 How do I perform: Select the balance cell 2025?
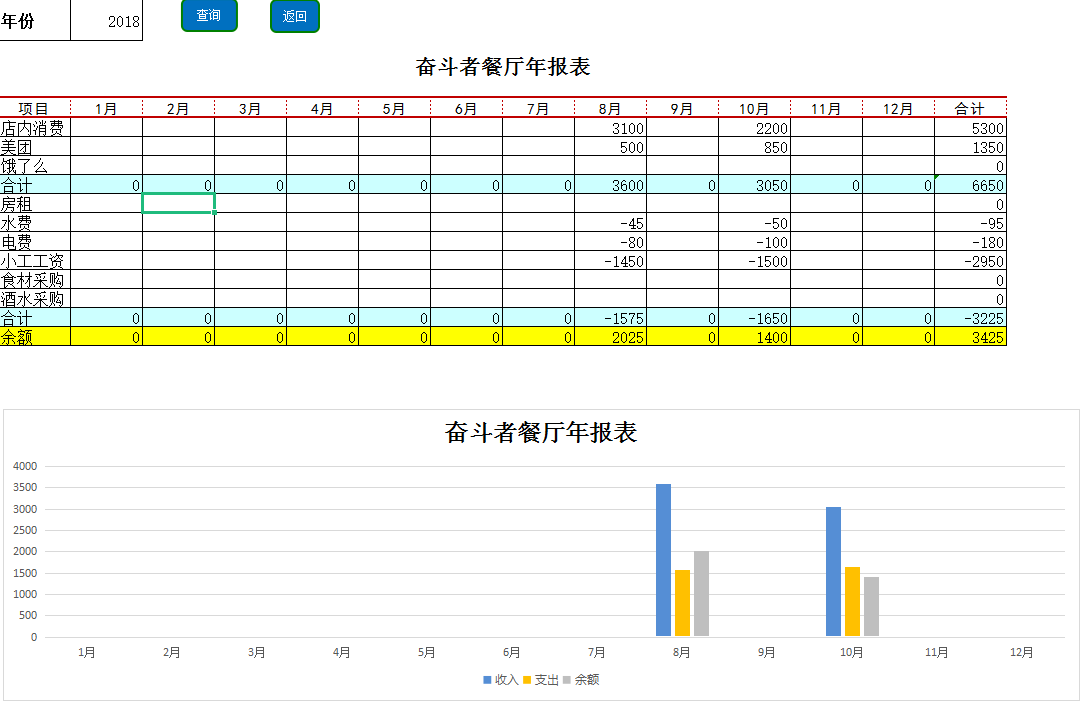pos(611,337)
